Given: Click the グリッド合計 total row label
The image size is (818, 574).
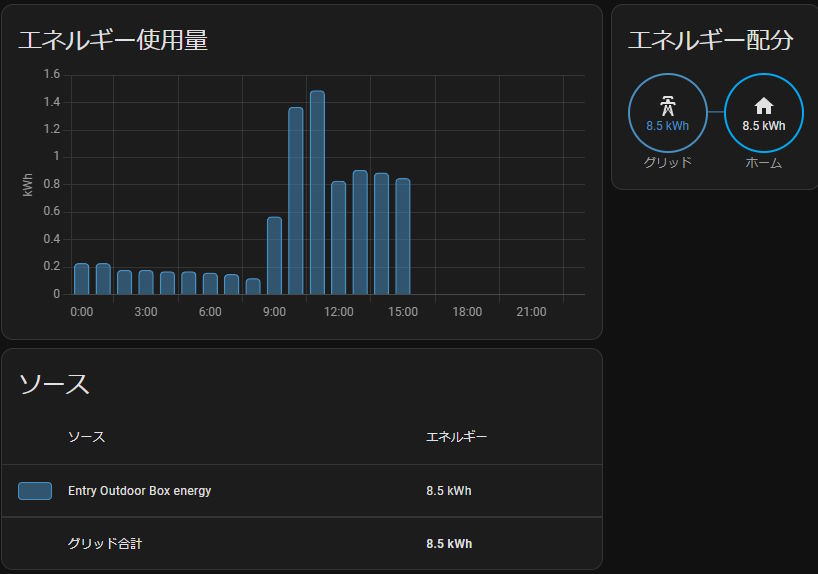Looking at the screenshot, I should point(105,544).
